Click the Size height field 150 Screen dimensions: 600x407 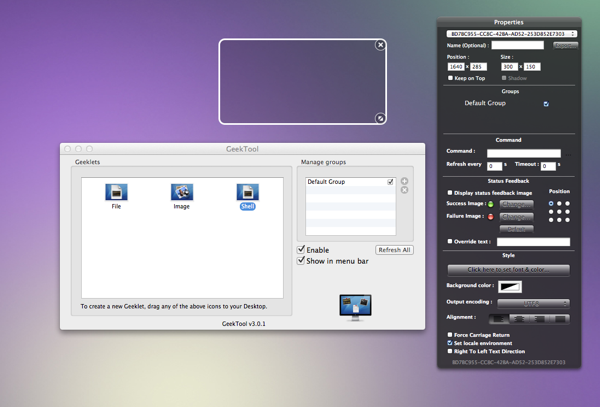click(x=532, y=67)
